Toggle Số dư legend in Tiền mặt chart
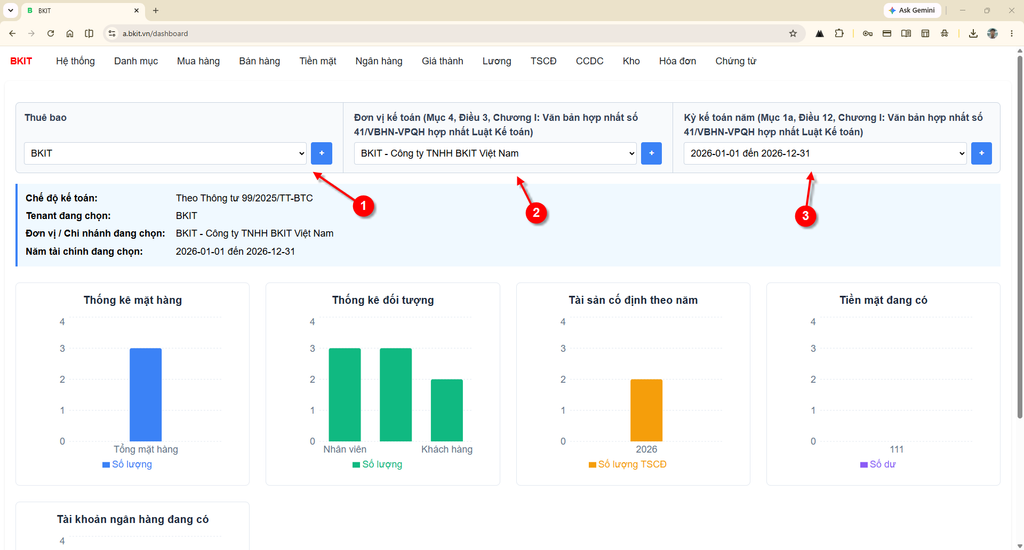 [x=878, y=464]
